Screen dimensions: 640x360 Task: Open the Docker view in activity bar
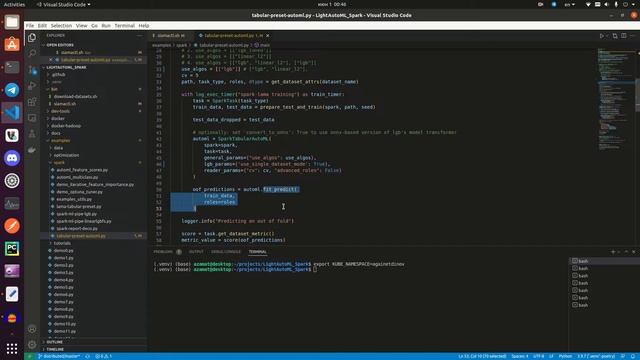click(x=32, y=150)
